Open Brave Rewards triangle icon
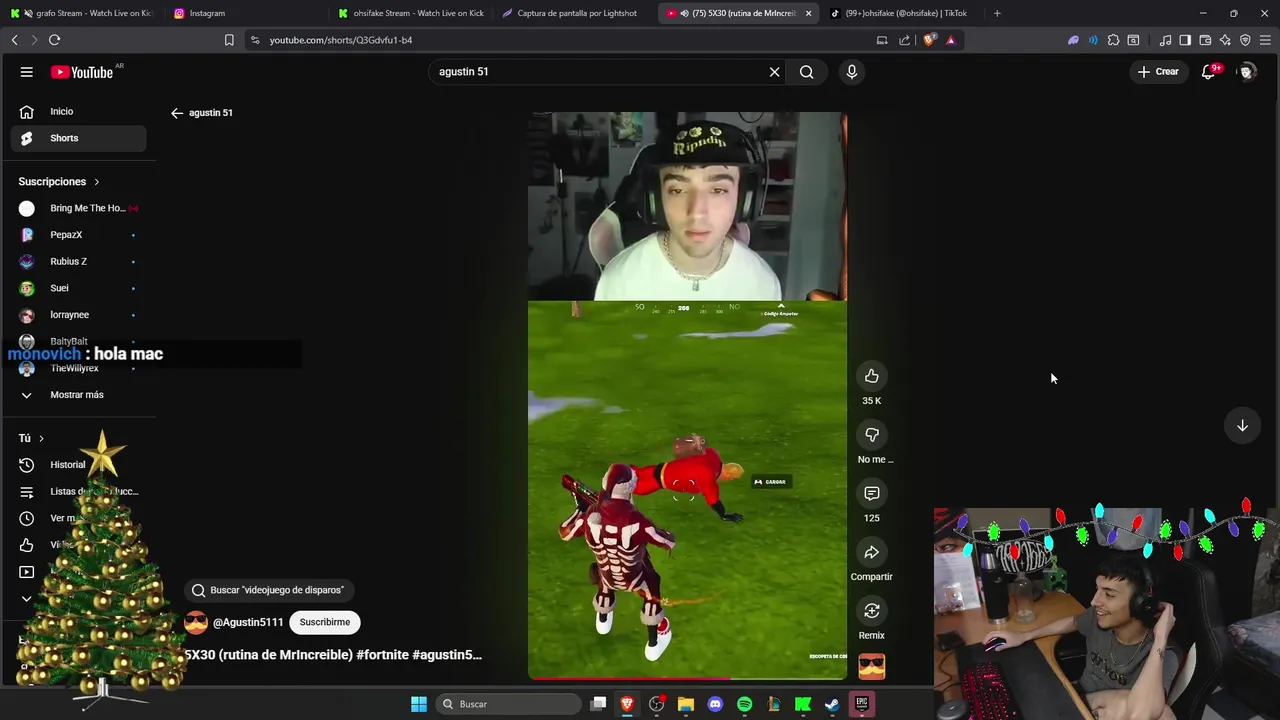The image size is (1280, 720). point(950,40)
